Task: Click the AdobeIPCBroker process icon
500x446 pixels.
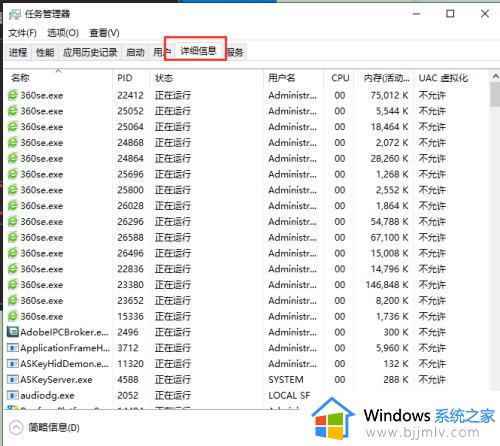Action: click(x=13, y=332)
